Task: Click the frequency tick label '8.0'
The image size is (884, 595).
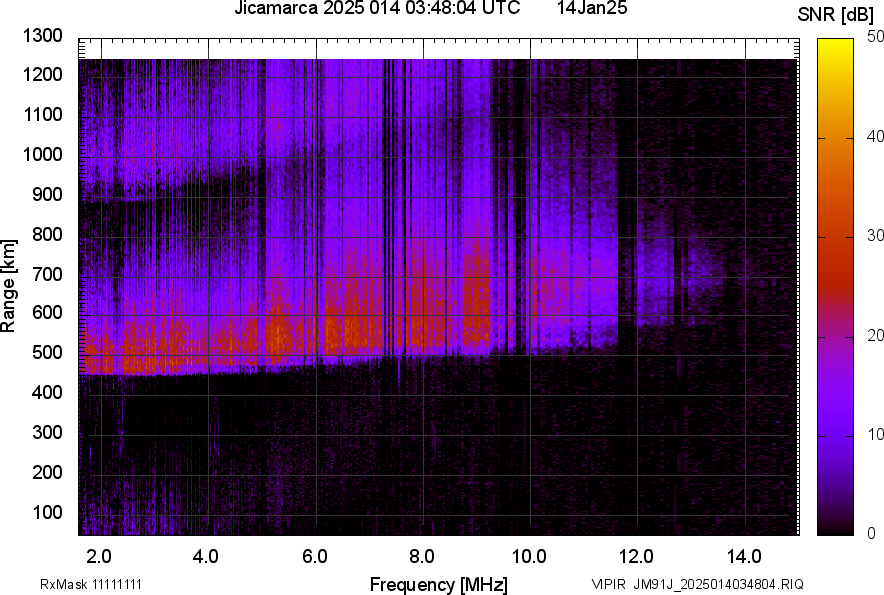Action: [422, 557]
